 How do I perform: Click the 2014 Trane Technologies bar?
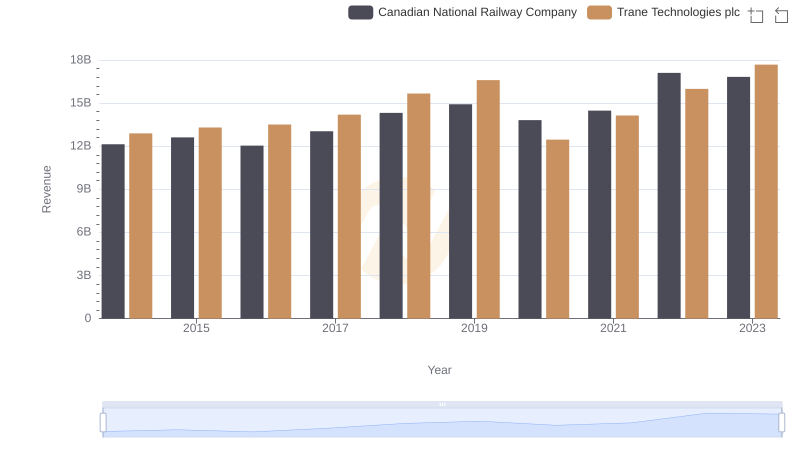(x=141, y=226)
